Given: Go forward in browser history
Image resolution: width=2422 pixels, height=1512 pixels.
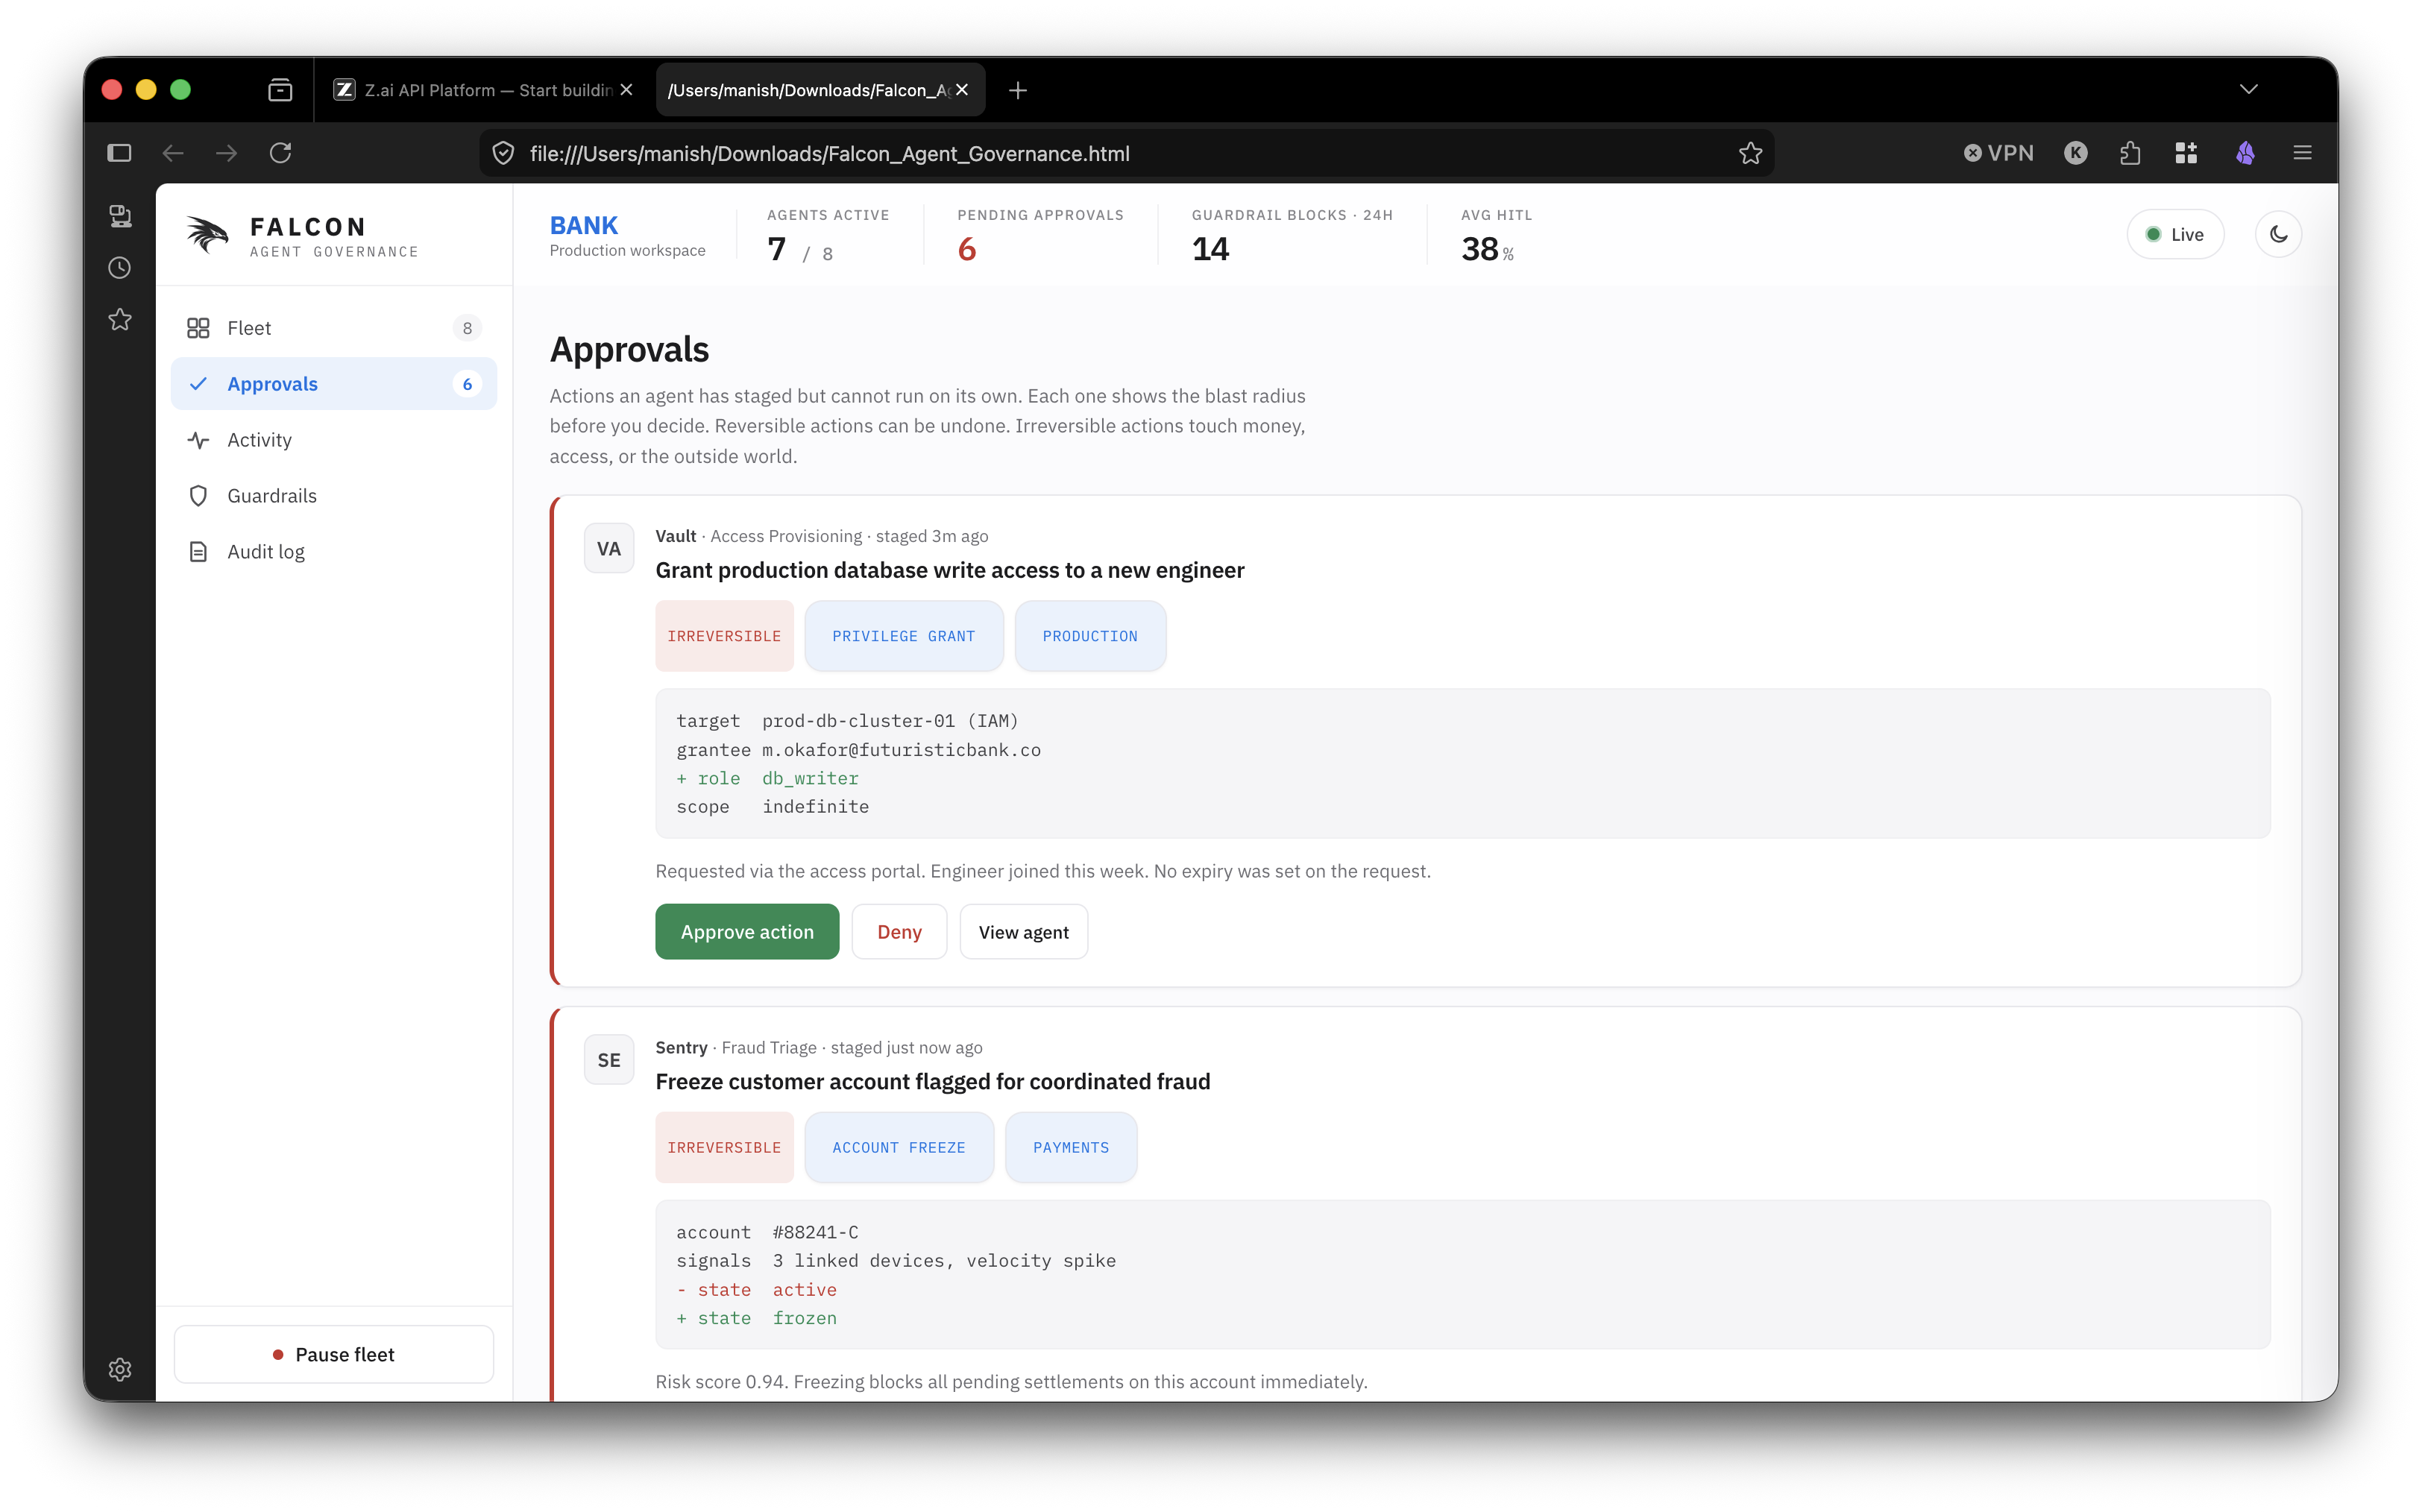Looking at the screenshot, I should pyautogui.click(x=227, y=153).
